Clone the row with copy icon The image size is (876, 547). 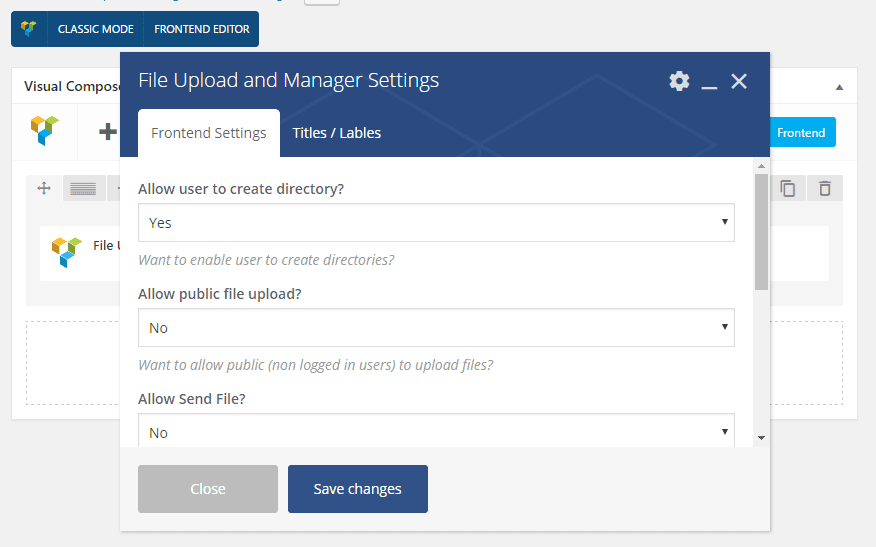coord(788,188)
